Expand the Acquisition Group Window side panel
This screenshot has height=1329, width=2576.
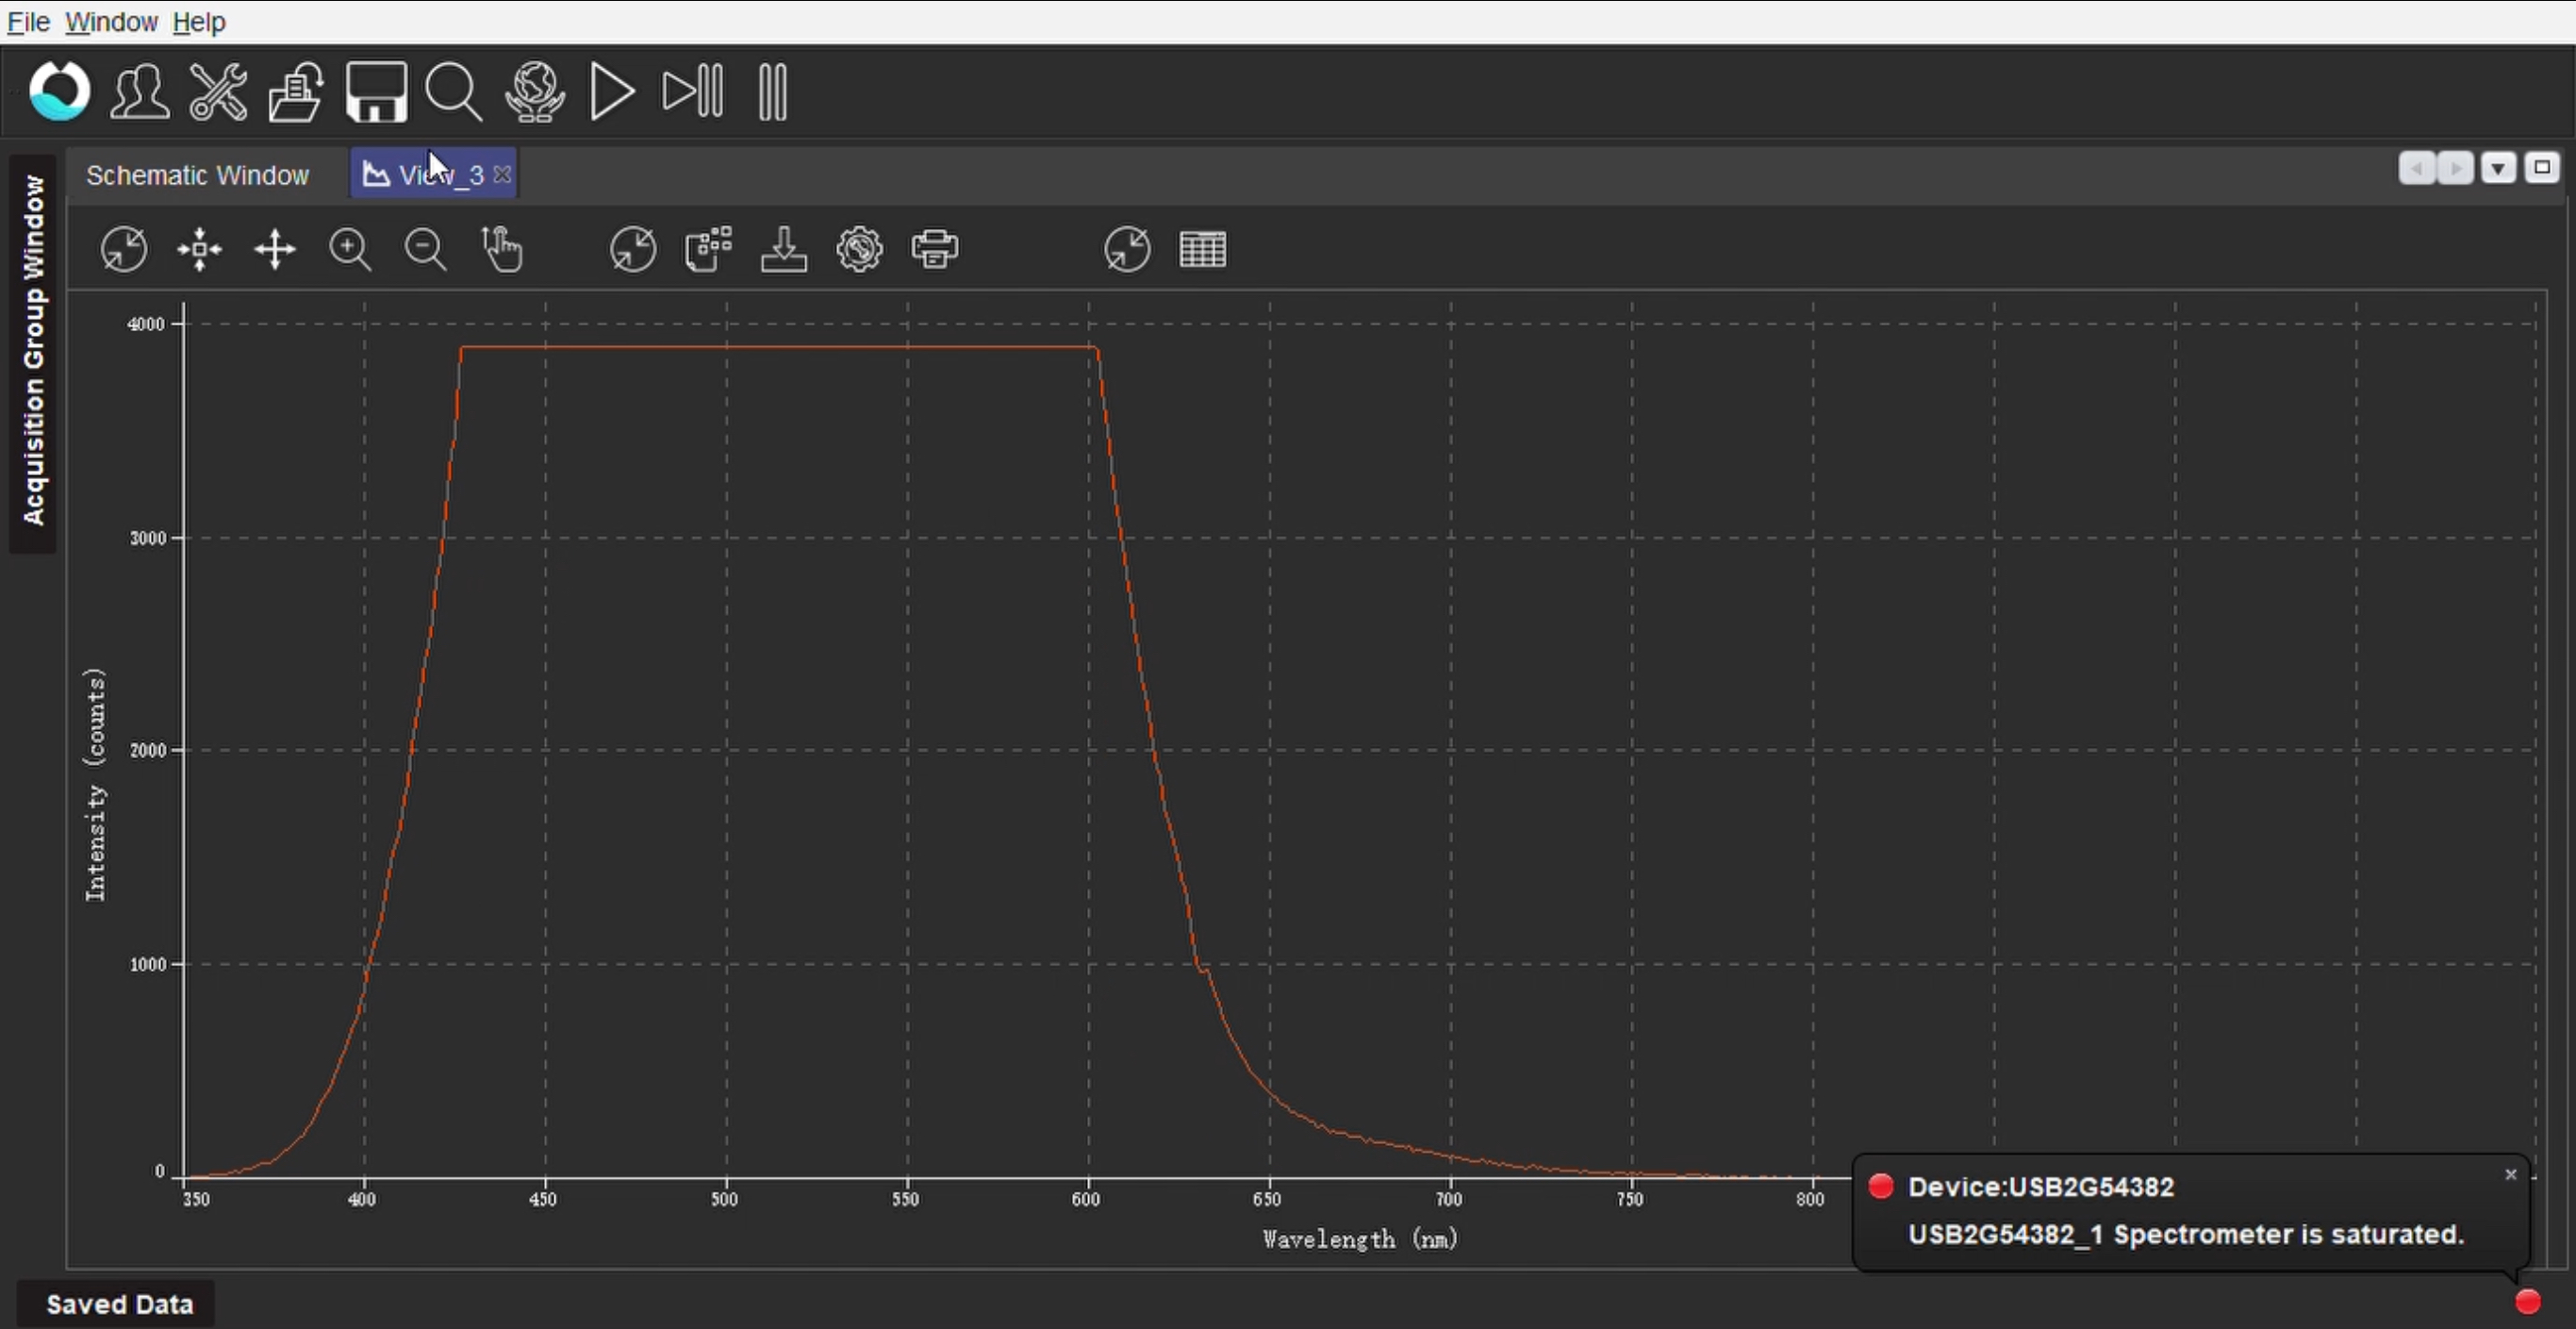[33, 350]
